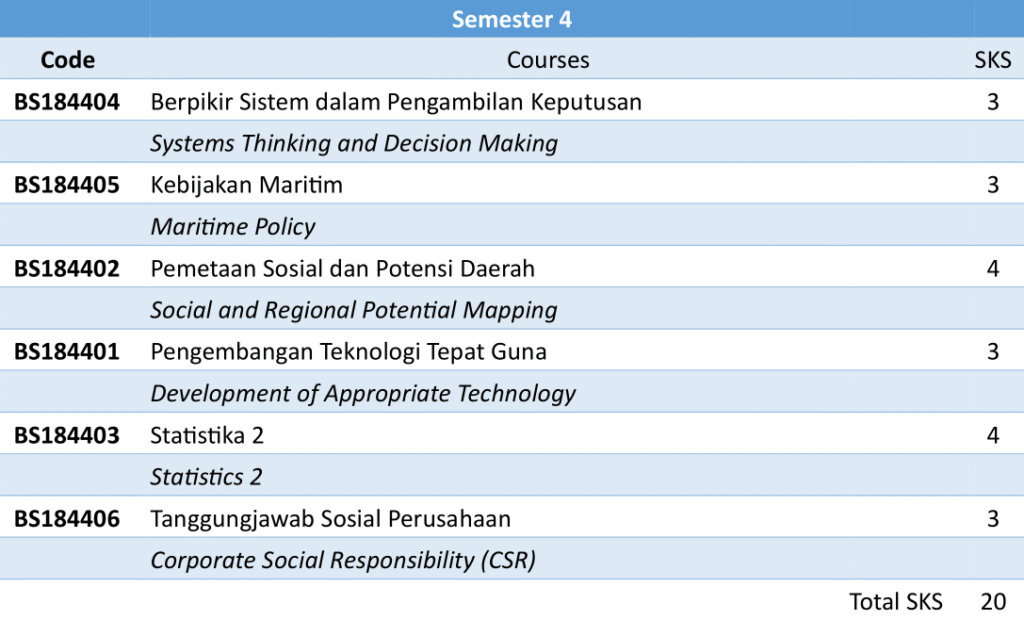This screenshot has width=1024, height=620.
Task: Click the Total SKS label
Action: coord(896,601)
